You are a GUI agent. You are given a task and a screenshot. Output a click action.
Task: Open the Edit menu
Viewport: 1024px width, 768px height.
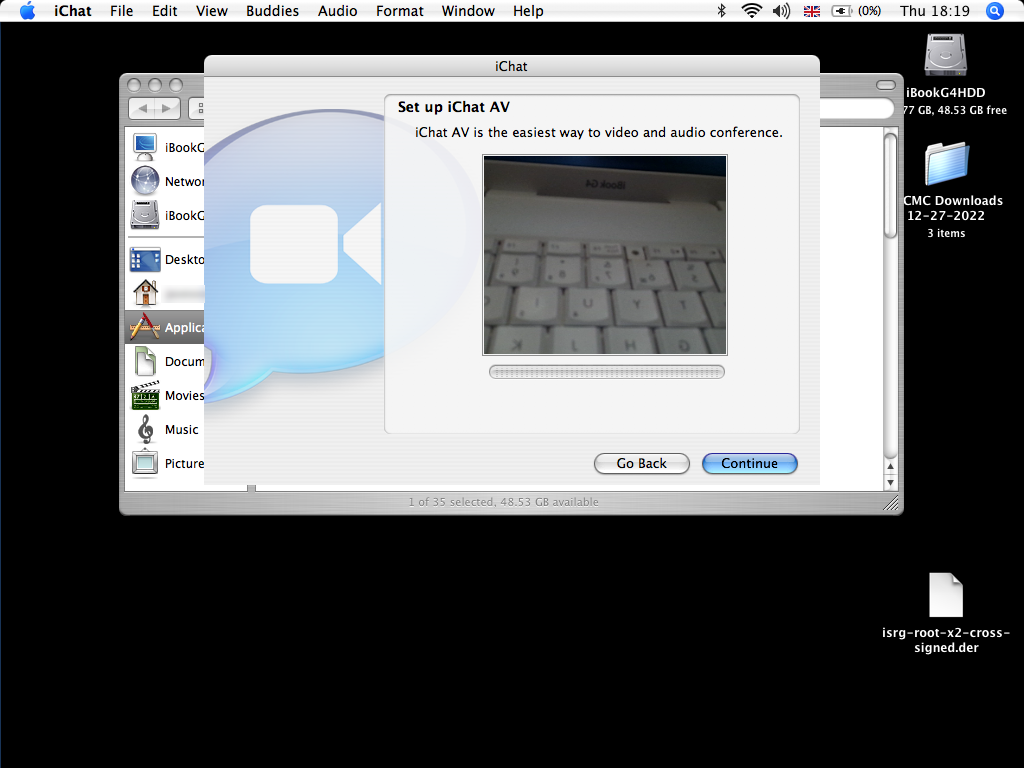coord(165,11)
